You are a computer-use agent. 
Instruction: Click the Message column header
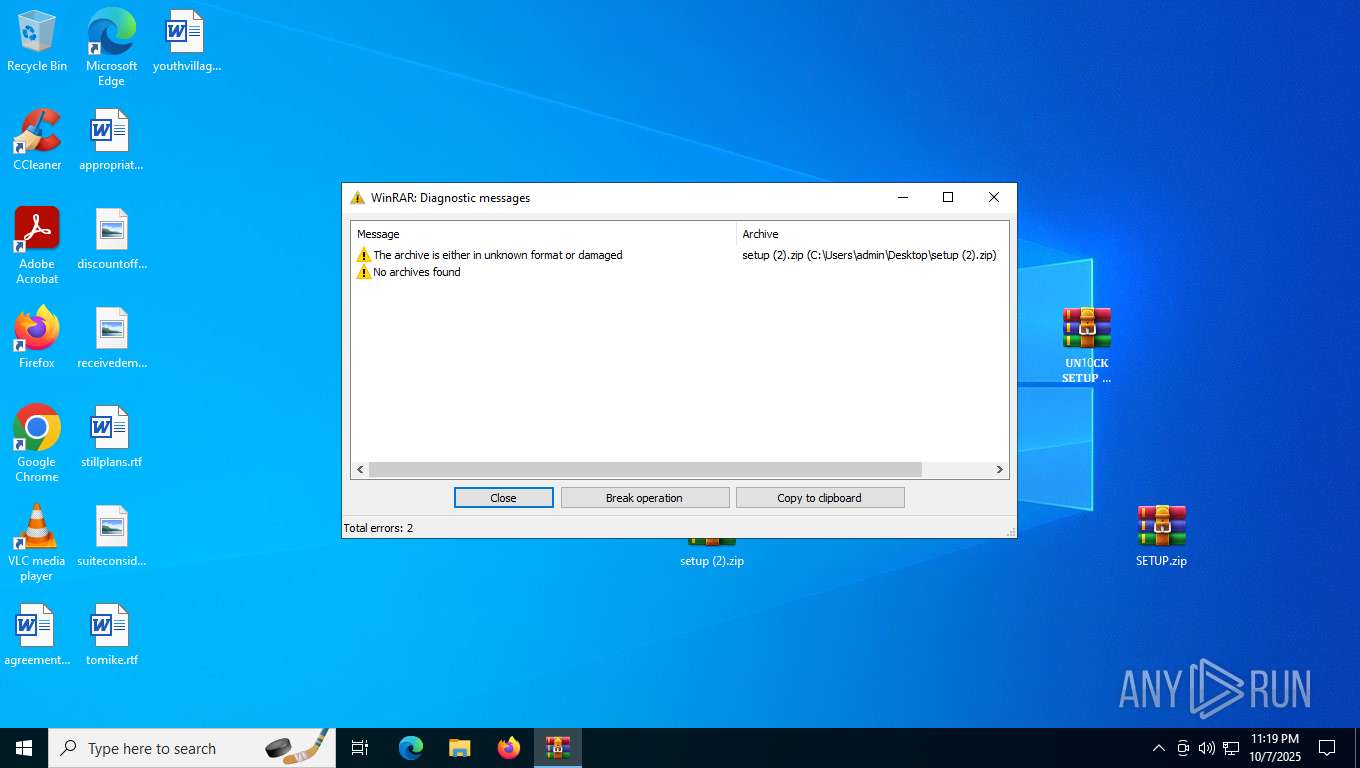(544, 234)
